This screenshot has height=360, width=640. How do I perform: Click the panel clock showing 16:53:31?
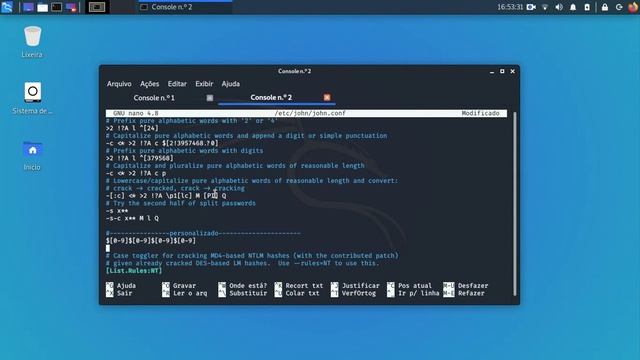click(510, 7)
